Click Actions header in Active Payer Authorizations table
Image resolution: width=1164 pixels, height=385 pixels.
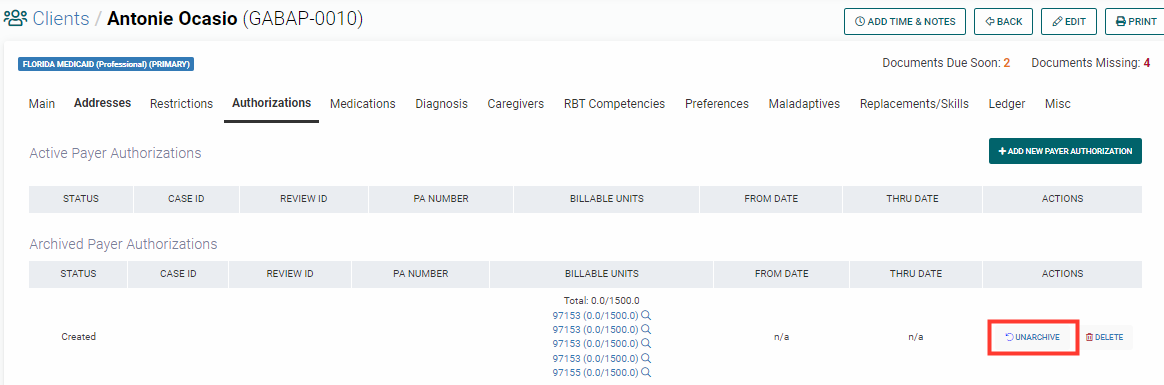pyautogui.click(x=1062, y=199)
